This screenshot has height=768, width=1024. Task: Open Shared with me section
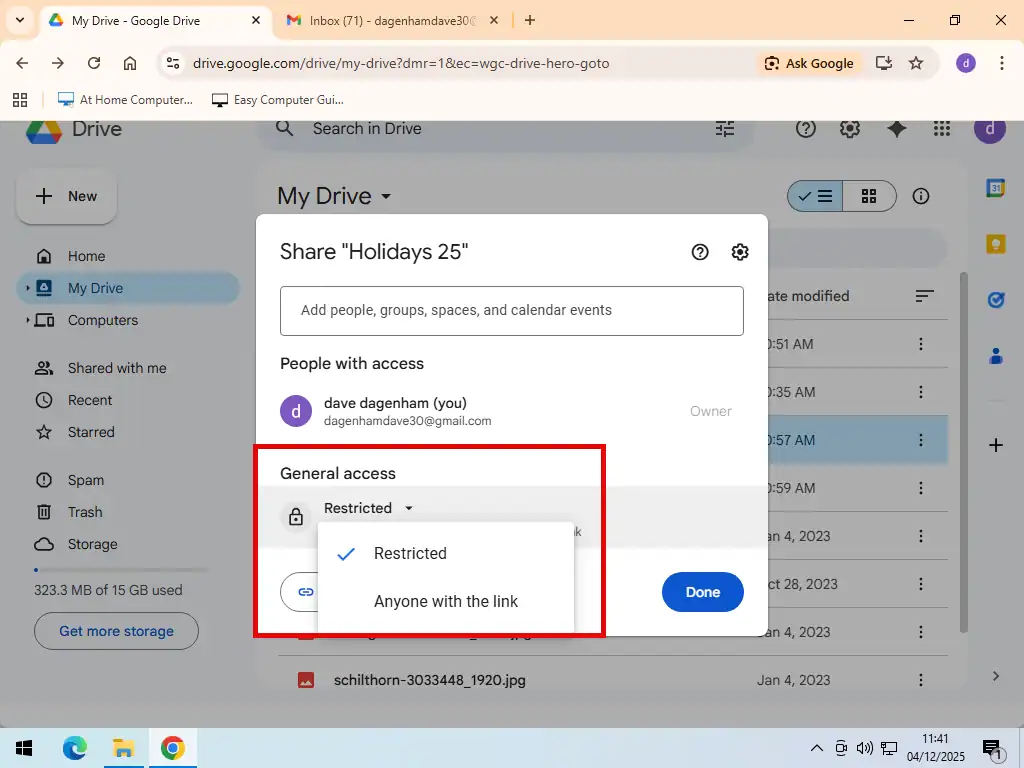pos(117,368)
